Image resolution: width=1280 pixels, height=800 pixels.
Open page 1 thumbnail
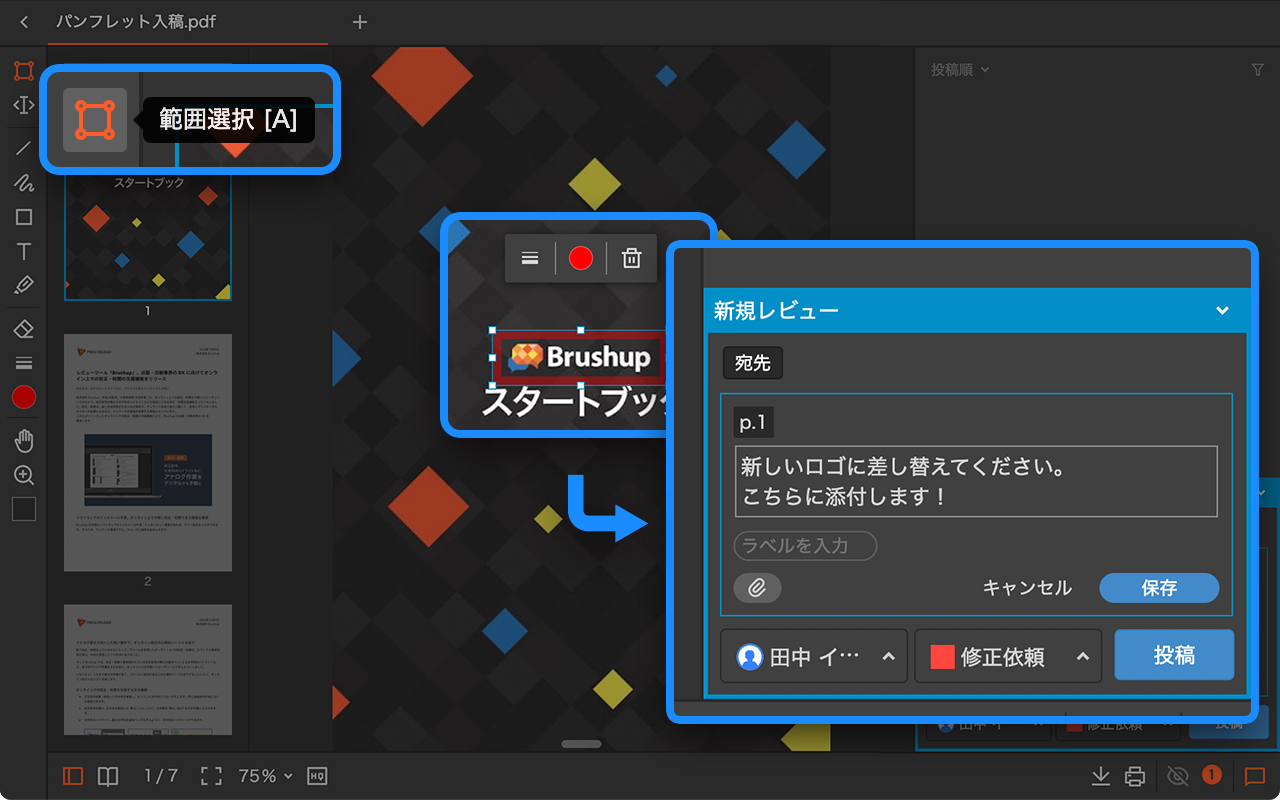(x=148, y=235)
